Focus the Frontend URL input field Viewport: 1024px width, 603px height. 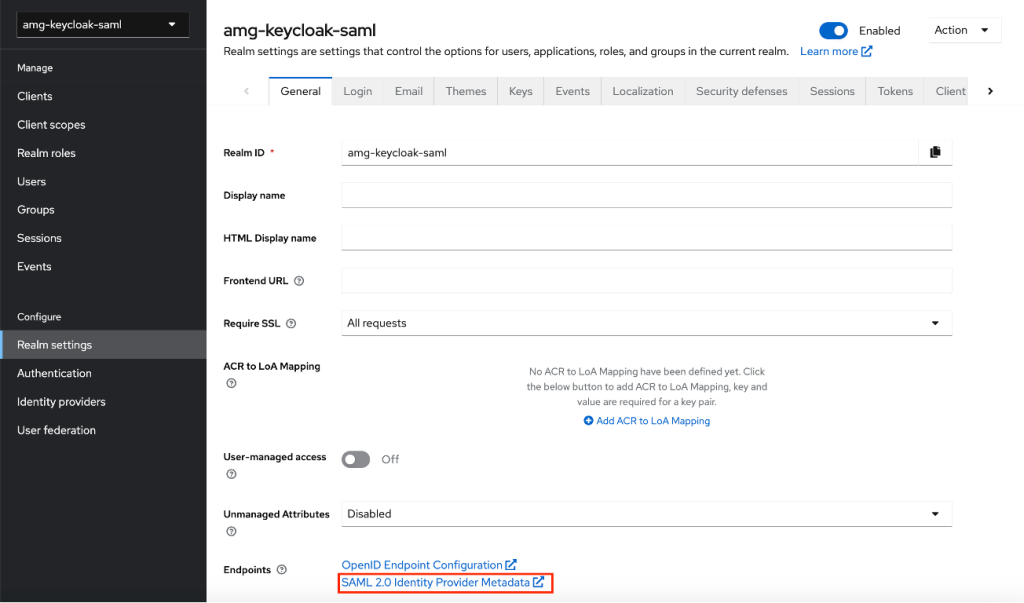pyautogui.click(x=647, y=281)
